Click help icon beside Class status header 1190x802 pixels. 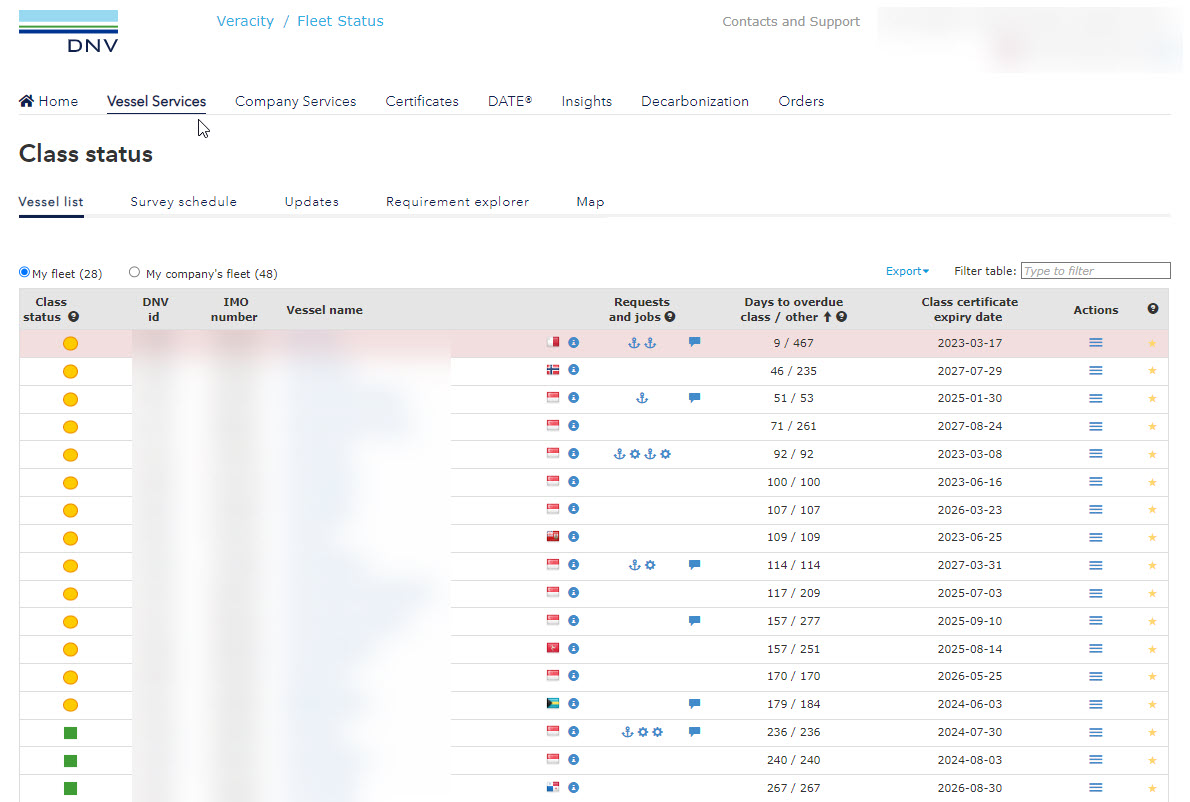tap(74, 317)
